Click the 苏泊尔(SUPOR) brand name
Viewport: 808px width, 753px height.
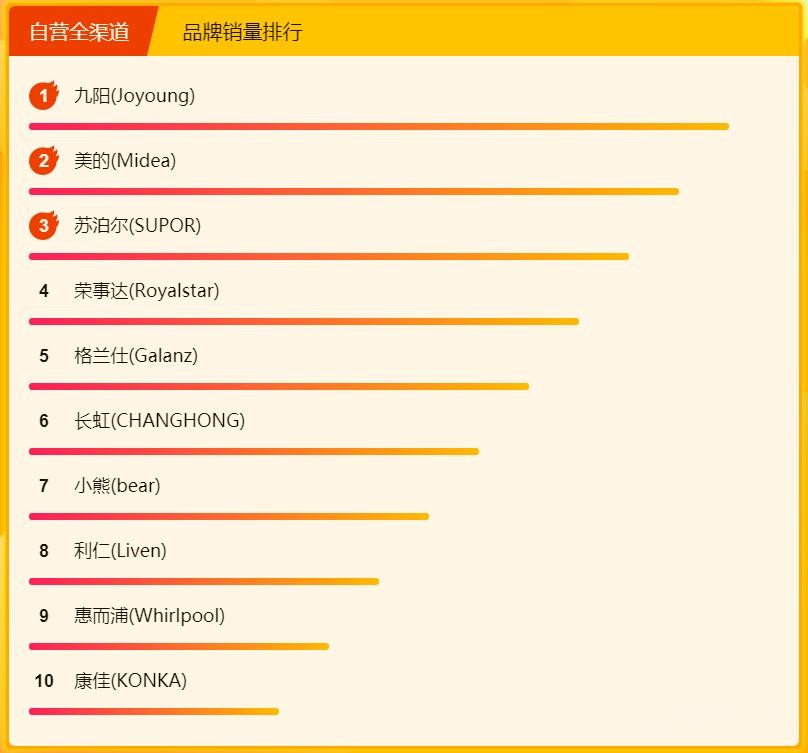137,226
